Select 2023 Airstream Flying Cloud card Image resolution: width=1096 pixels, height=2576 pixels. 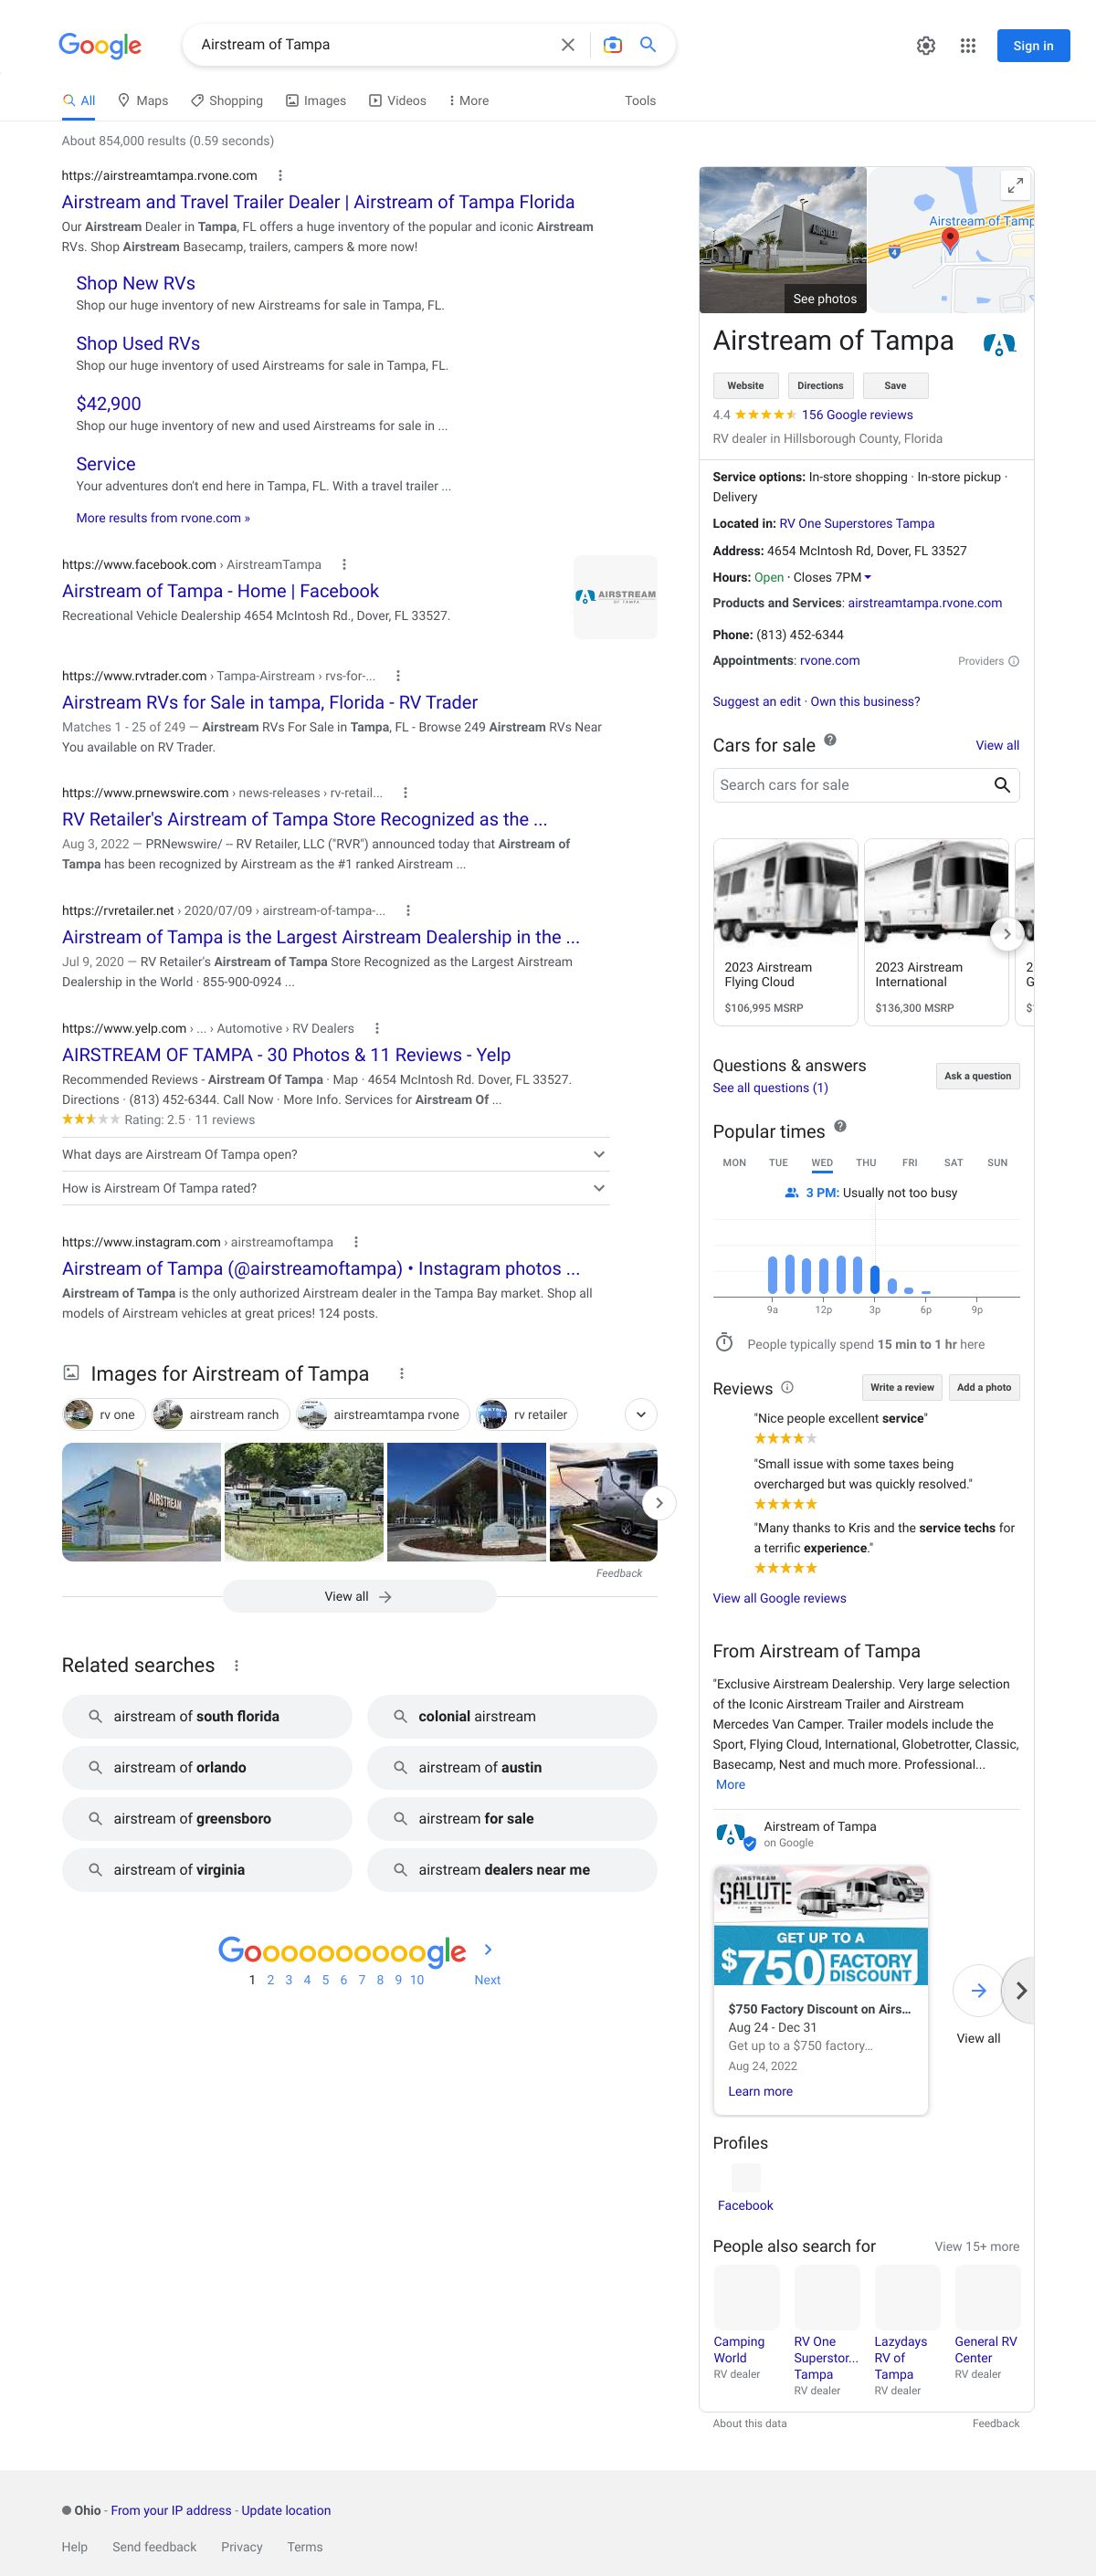coord(785,932)
